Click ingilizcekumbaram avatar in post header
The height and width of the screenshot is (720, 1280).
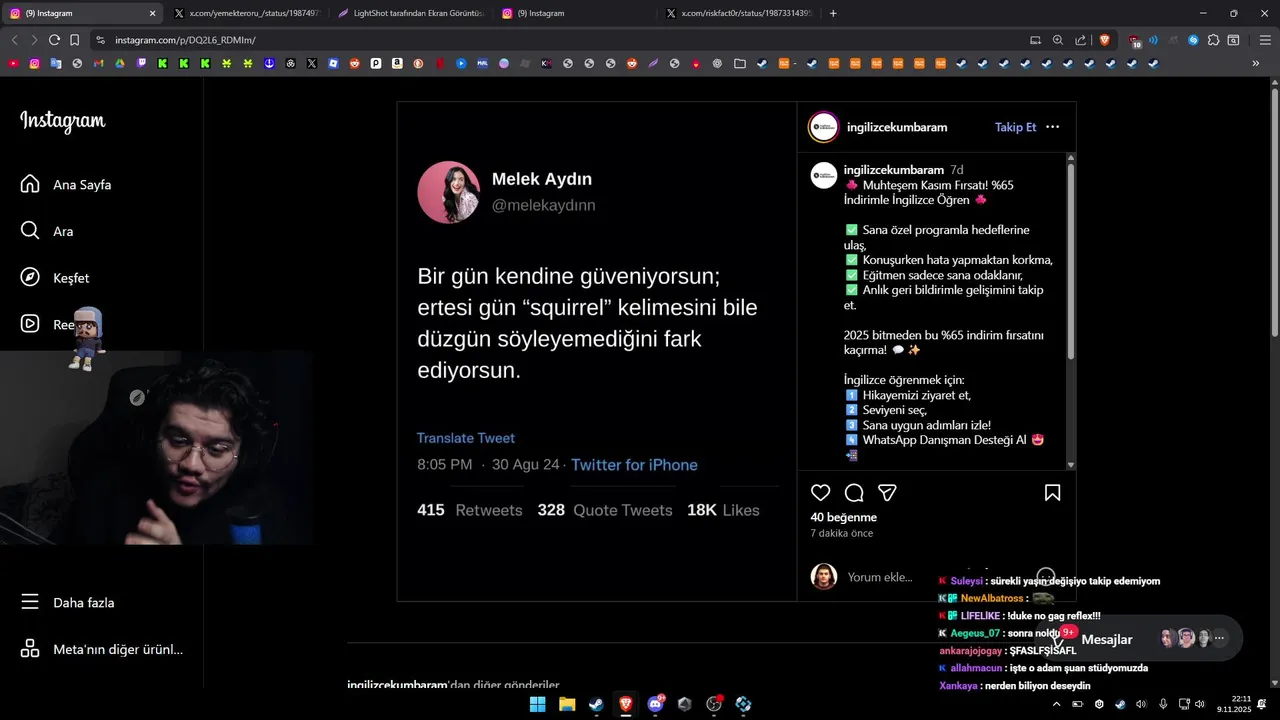click(823, 127)
